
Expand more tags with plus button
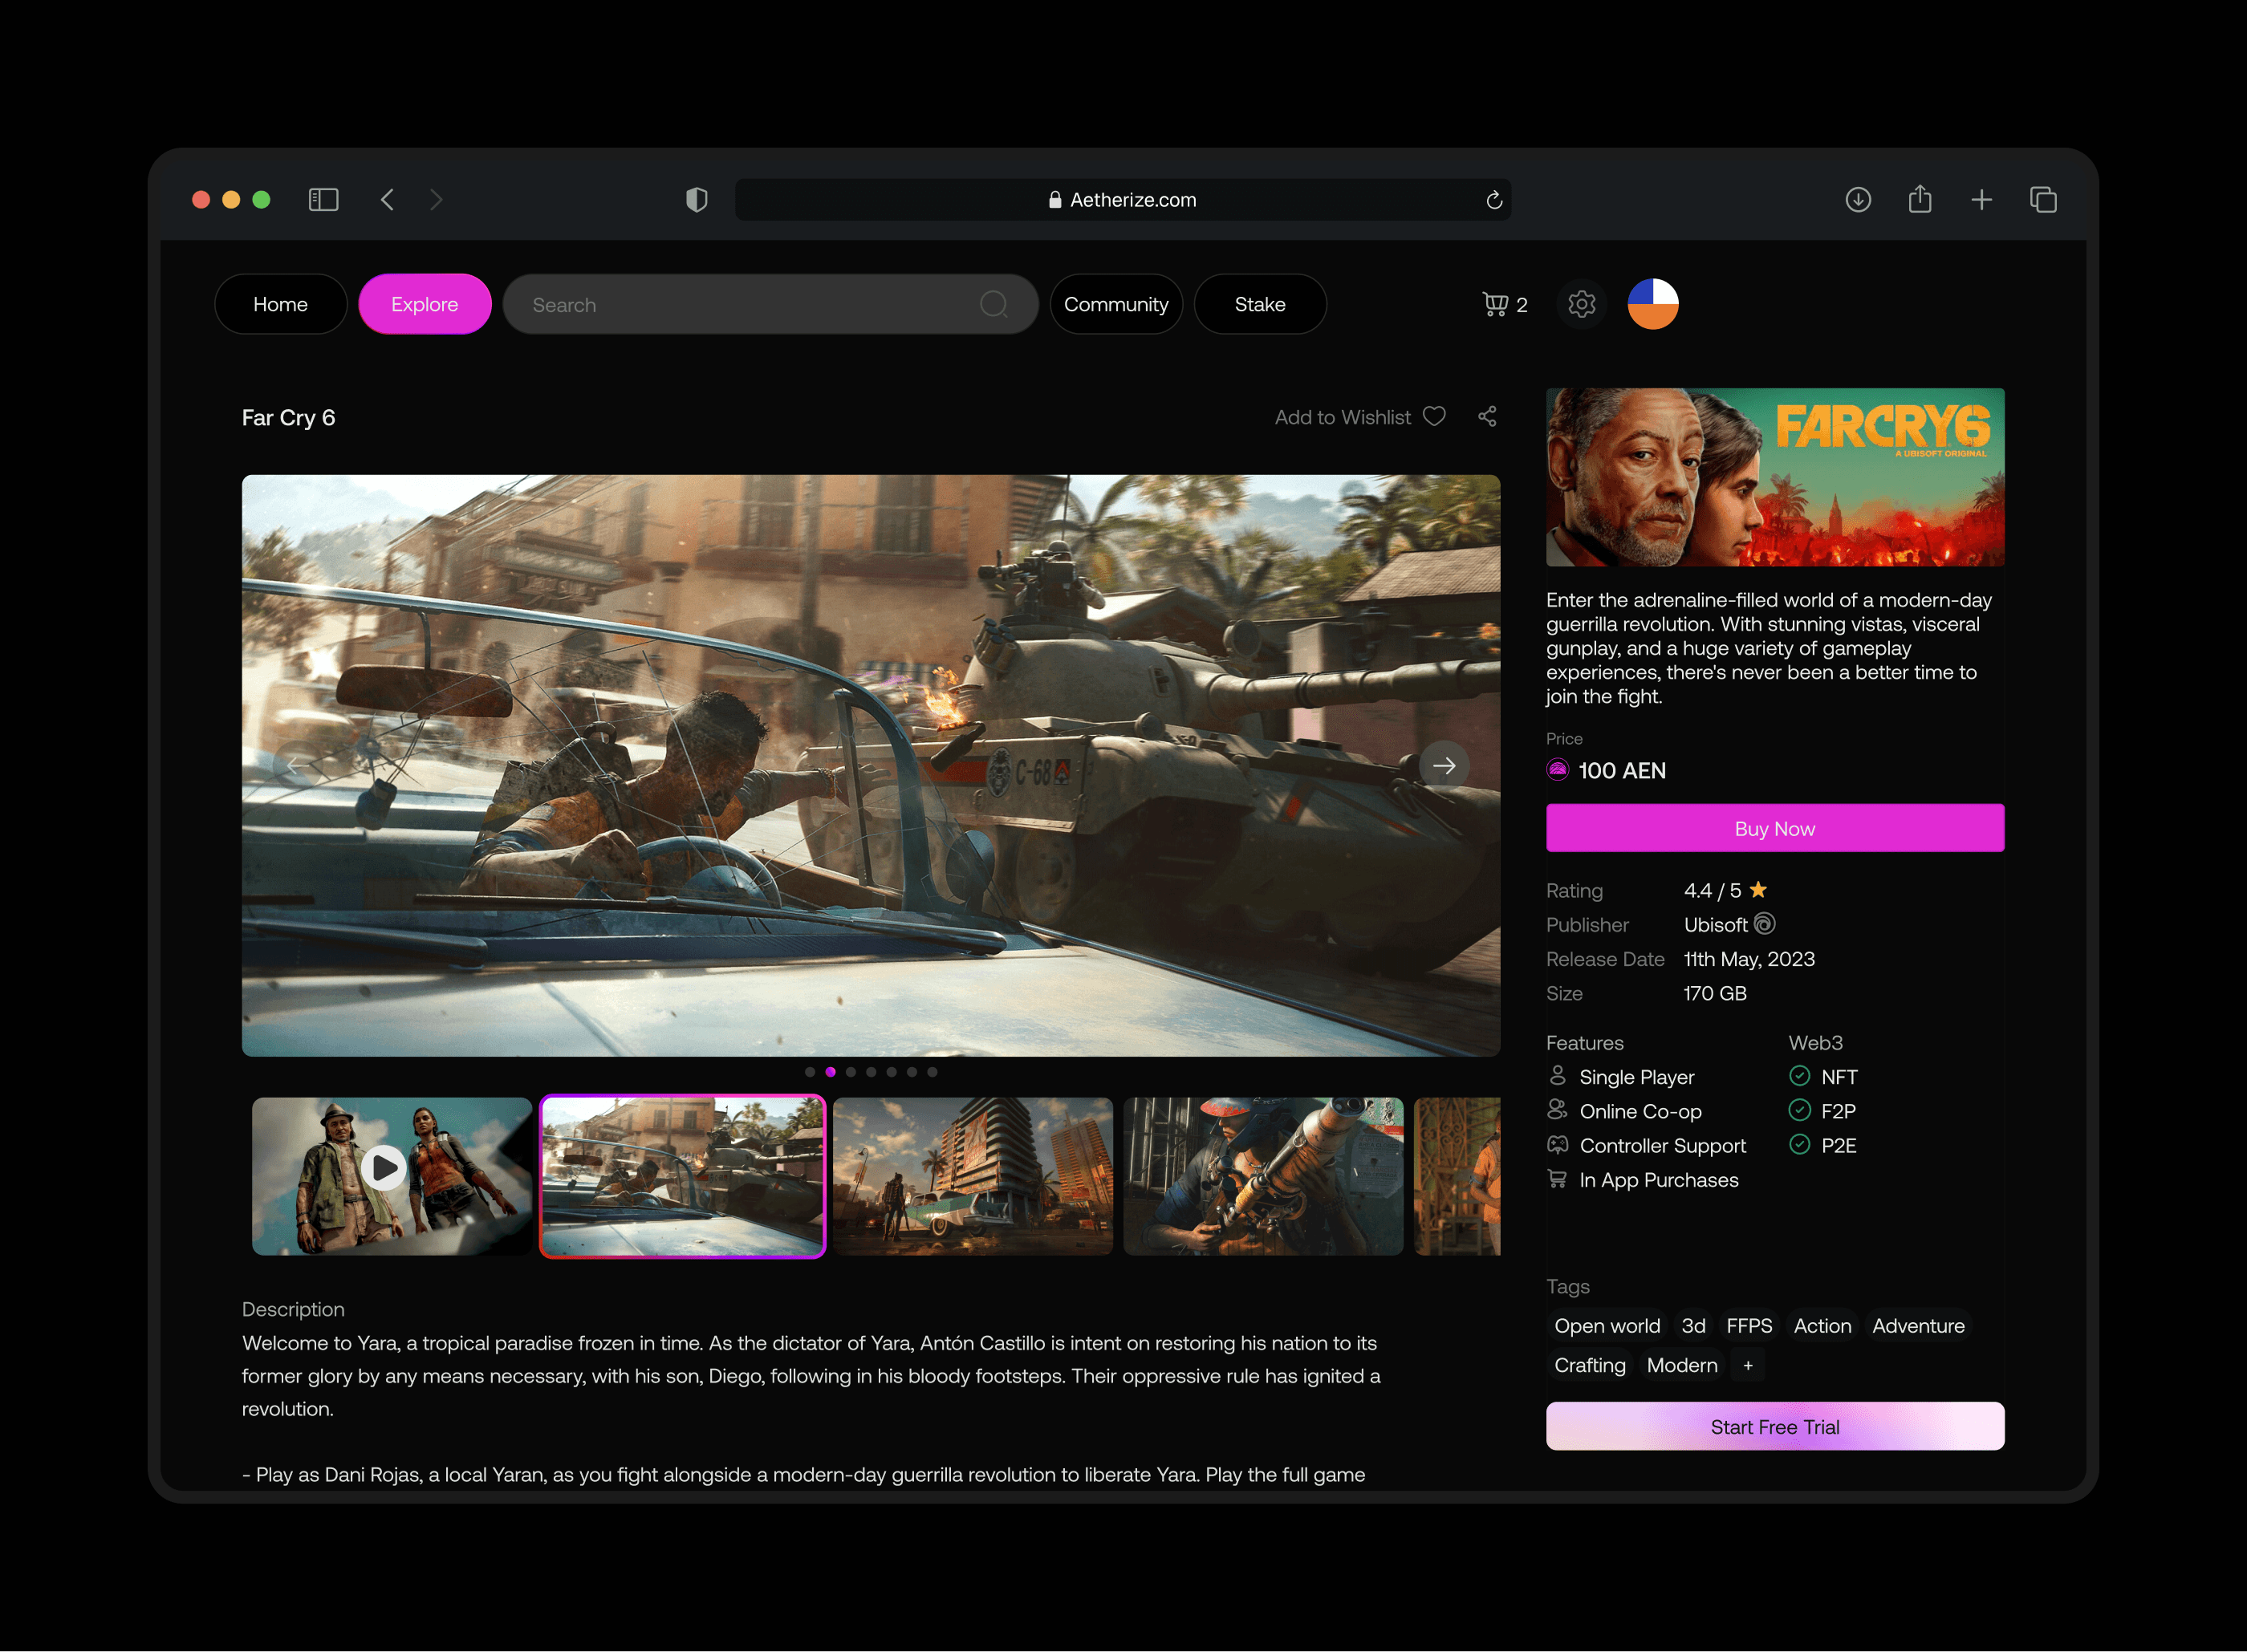click(1748, 1365)
